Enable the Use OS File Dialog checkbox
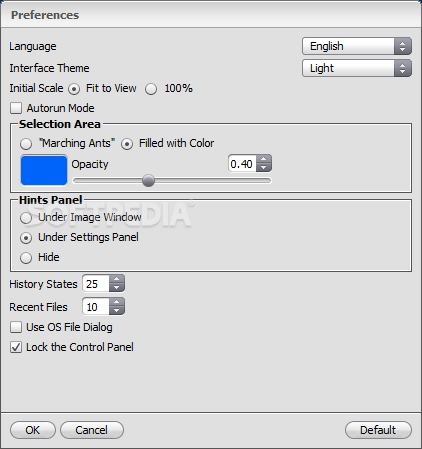 (16, 327)
